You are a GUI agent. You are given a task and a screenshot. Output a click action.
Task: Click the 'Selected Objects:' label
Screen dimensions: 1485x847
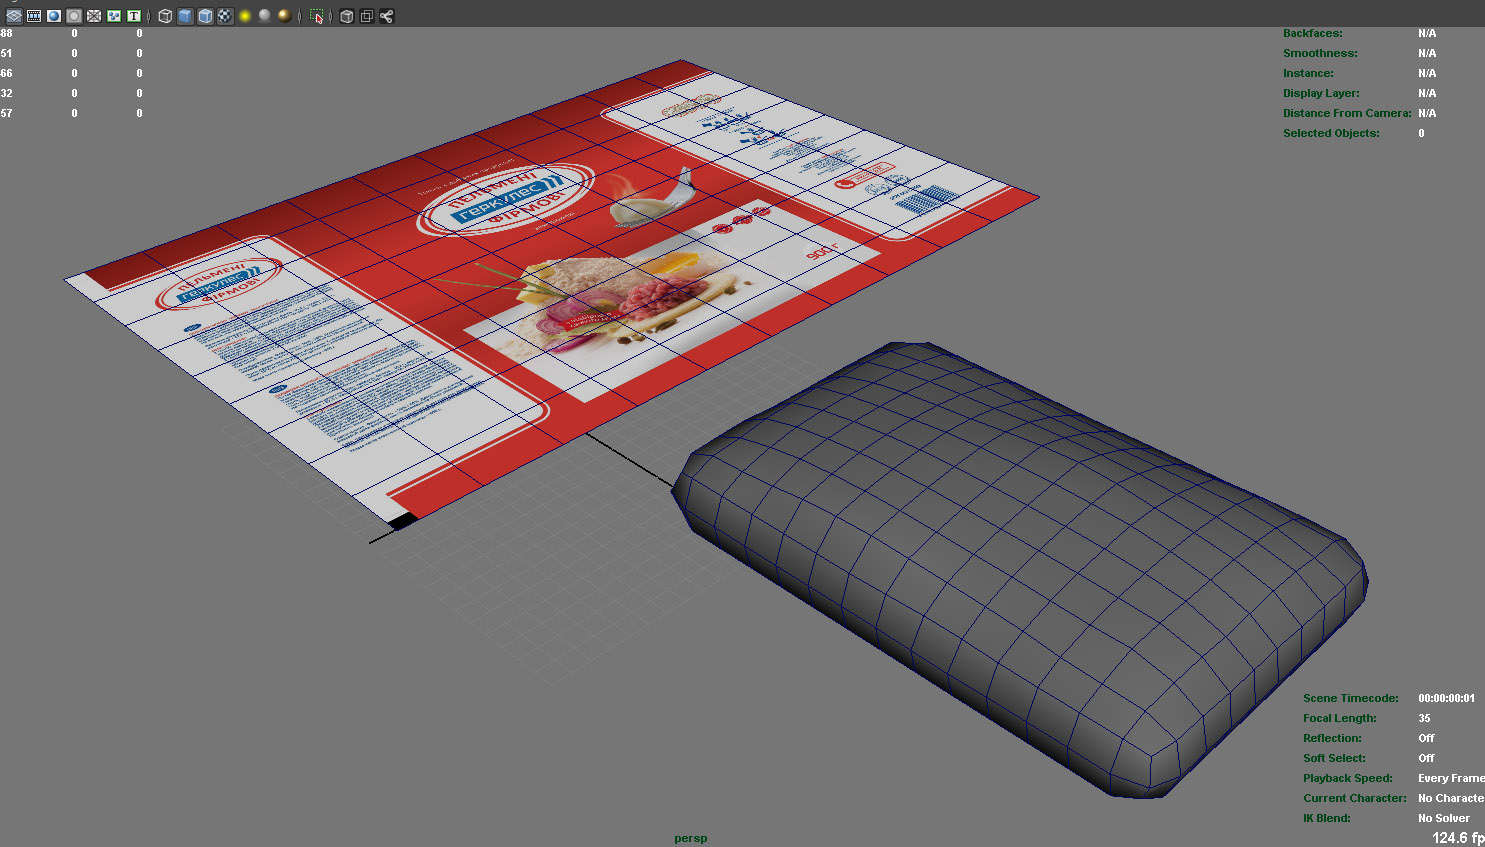[1331, 133]
